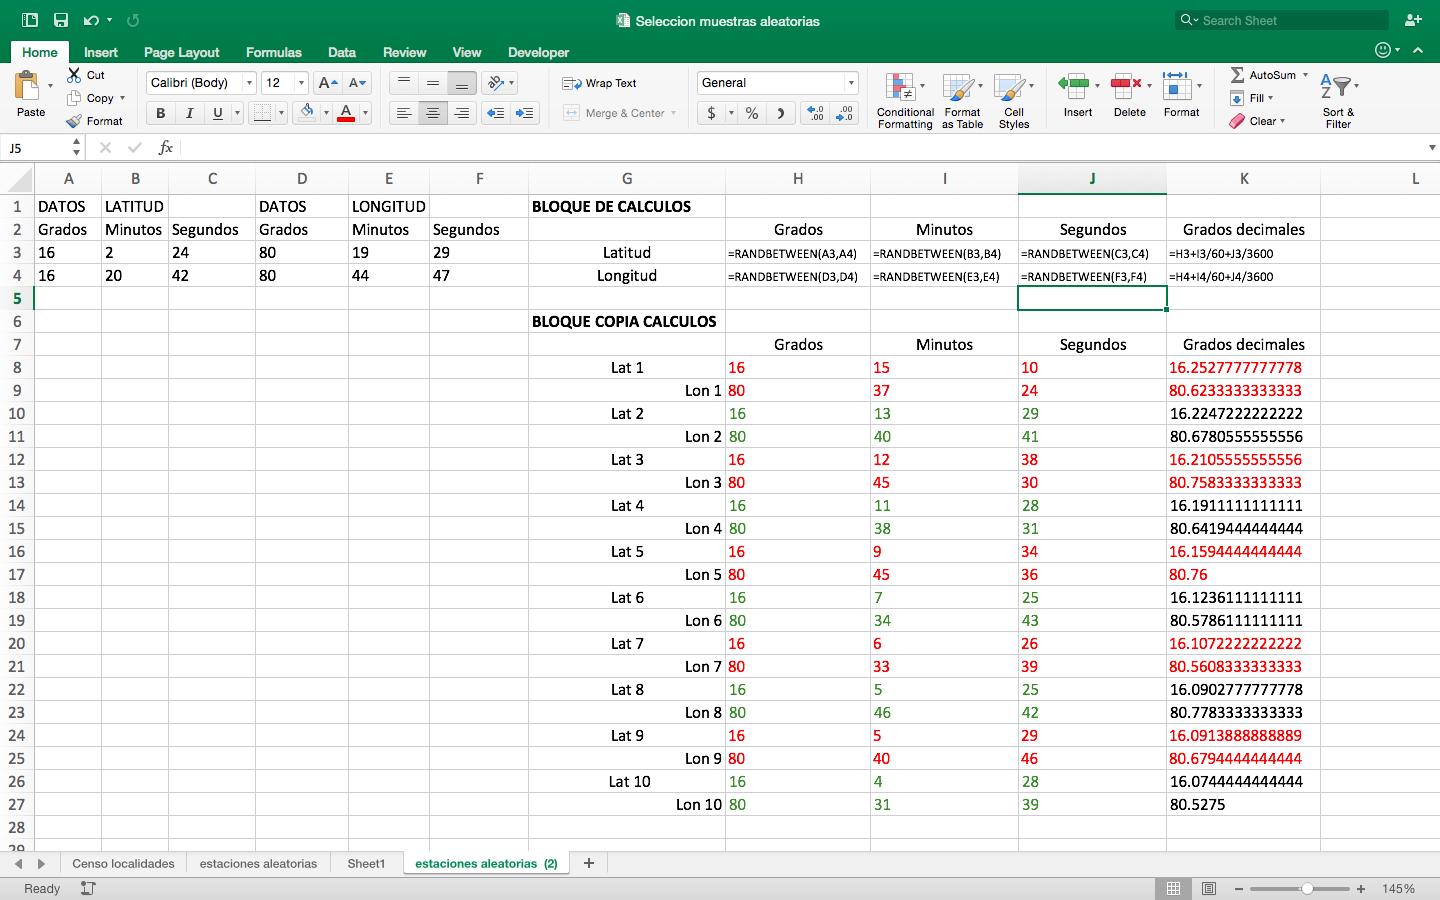Decrease decimal places
Viewport: 1440px width, 900px height.
(845, 113)
